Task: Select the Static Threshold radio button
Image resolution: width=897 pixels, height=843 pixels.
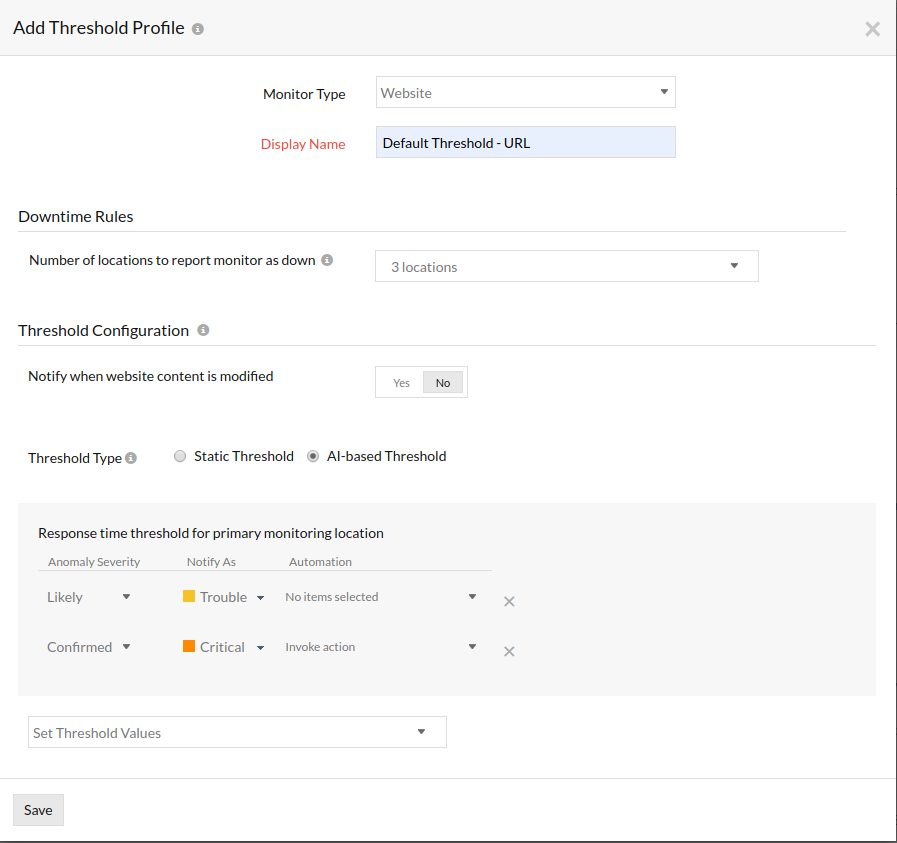Action: [x=180, y=456]
